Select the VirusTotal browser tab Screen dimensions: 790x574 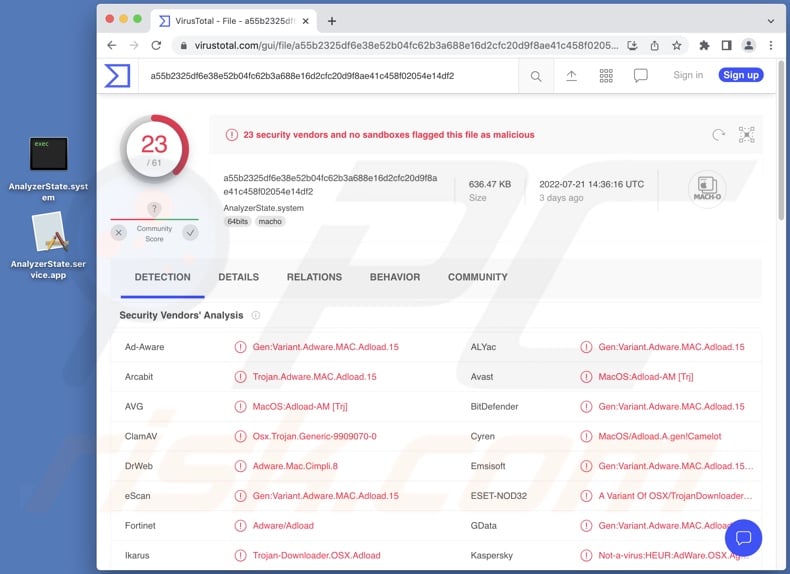click(234, 21)
